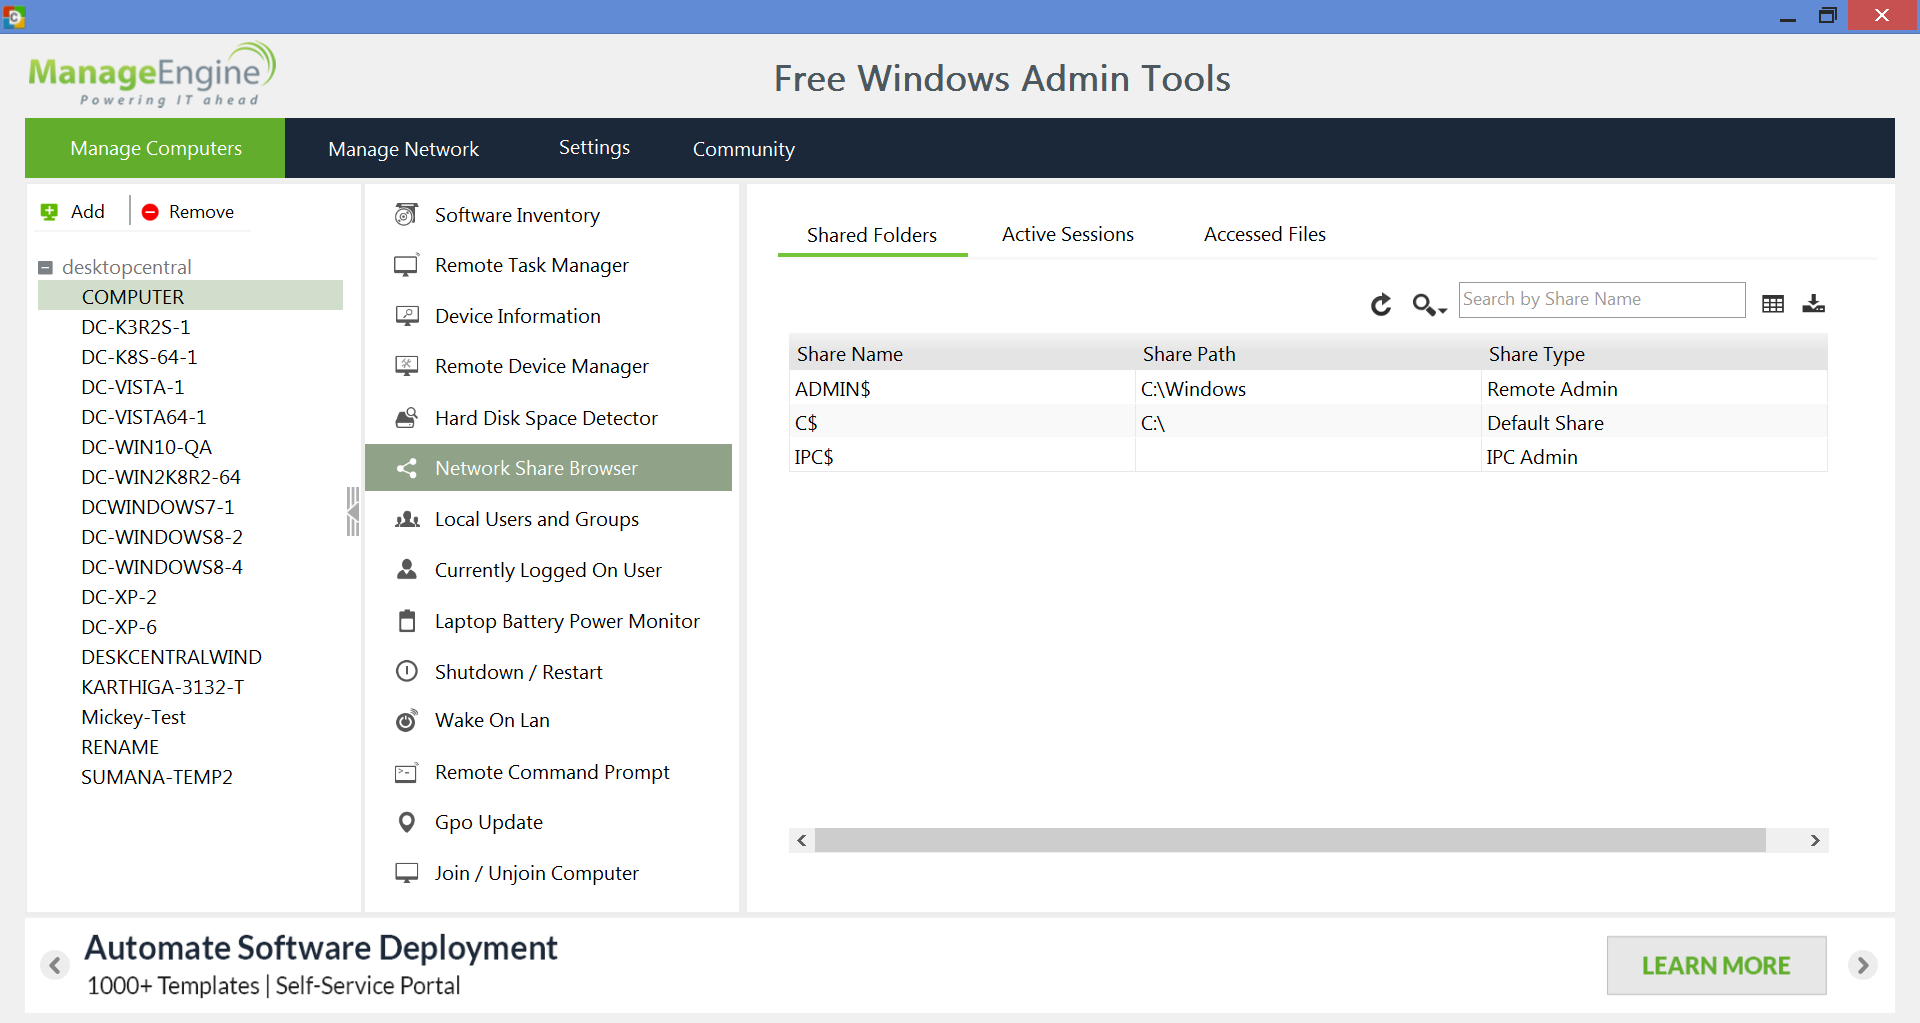This screenshot has width=1920, height=1023.
Task: Select DC-VISTA-1 computer
Action: point(132,387)
